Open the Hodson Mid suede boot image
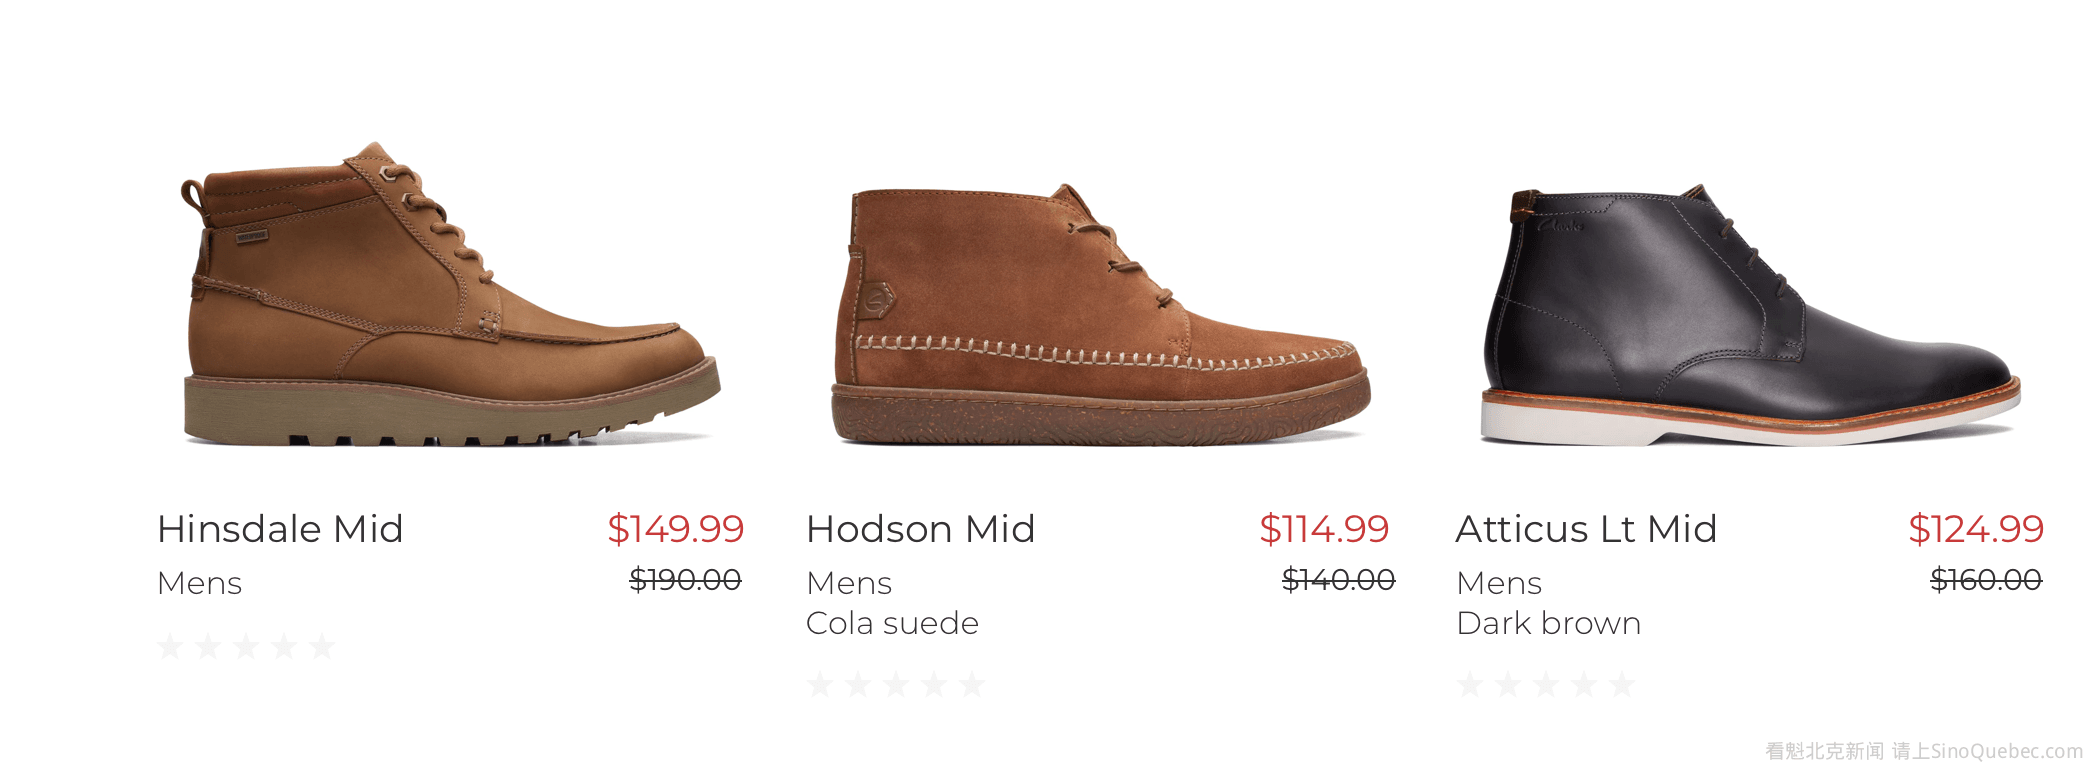 pyautogui.click(x=1100, y=315)
